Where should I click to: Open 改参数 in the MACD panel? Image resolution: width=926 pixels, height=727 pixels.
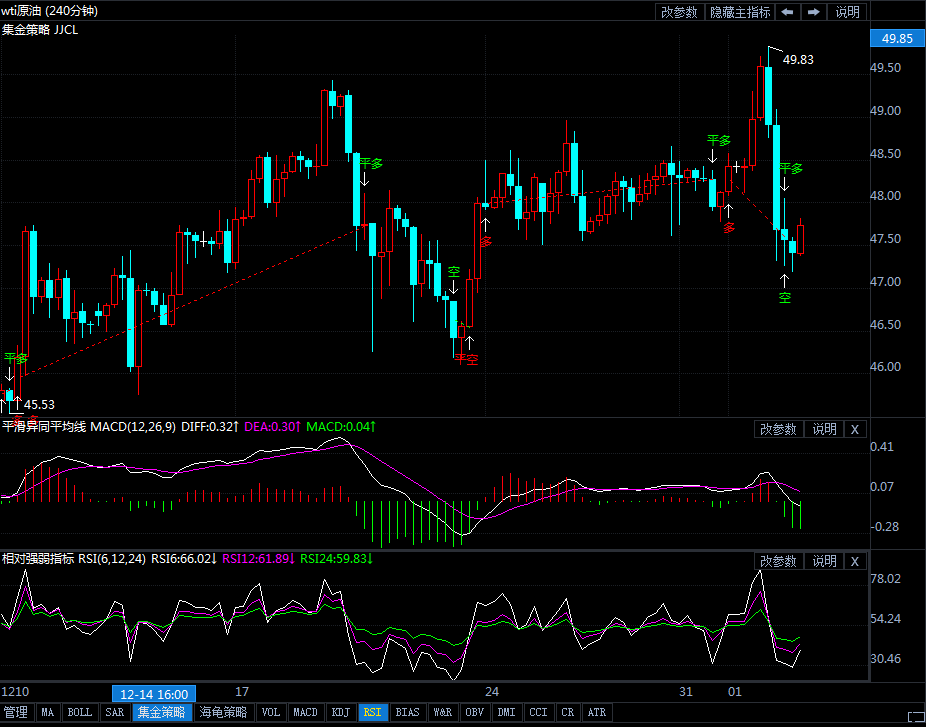(778, 429)
